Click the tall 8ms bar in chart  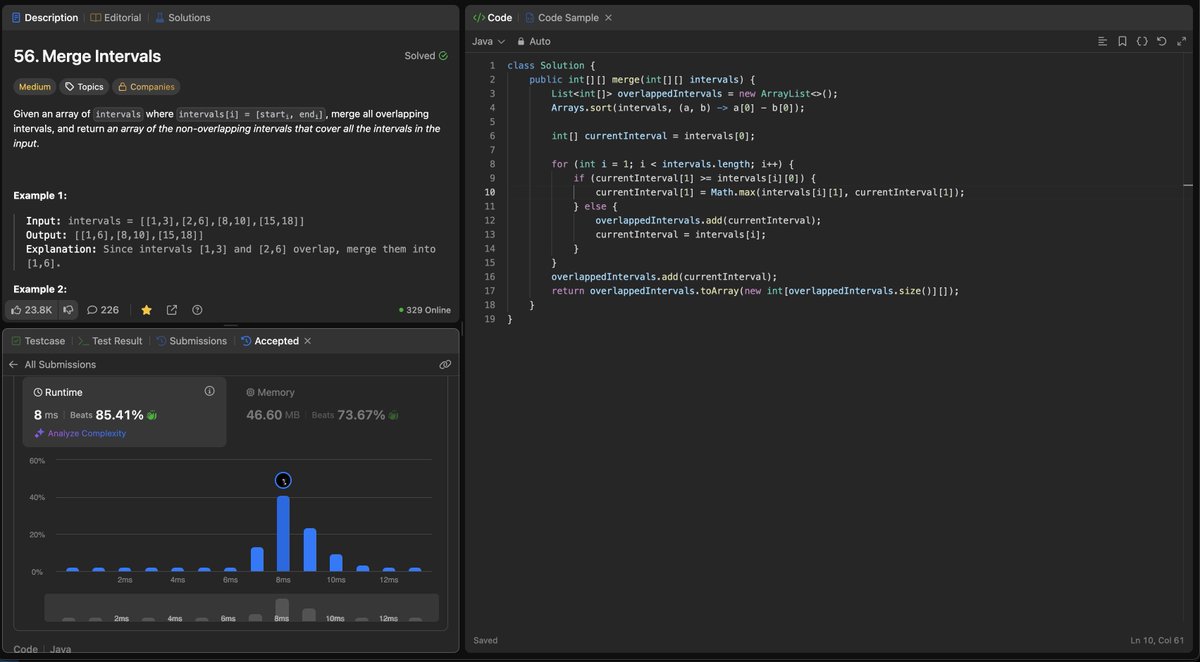click(x=283, y=534)
